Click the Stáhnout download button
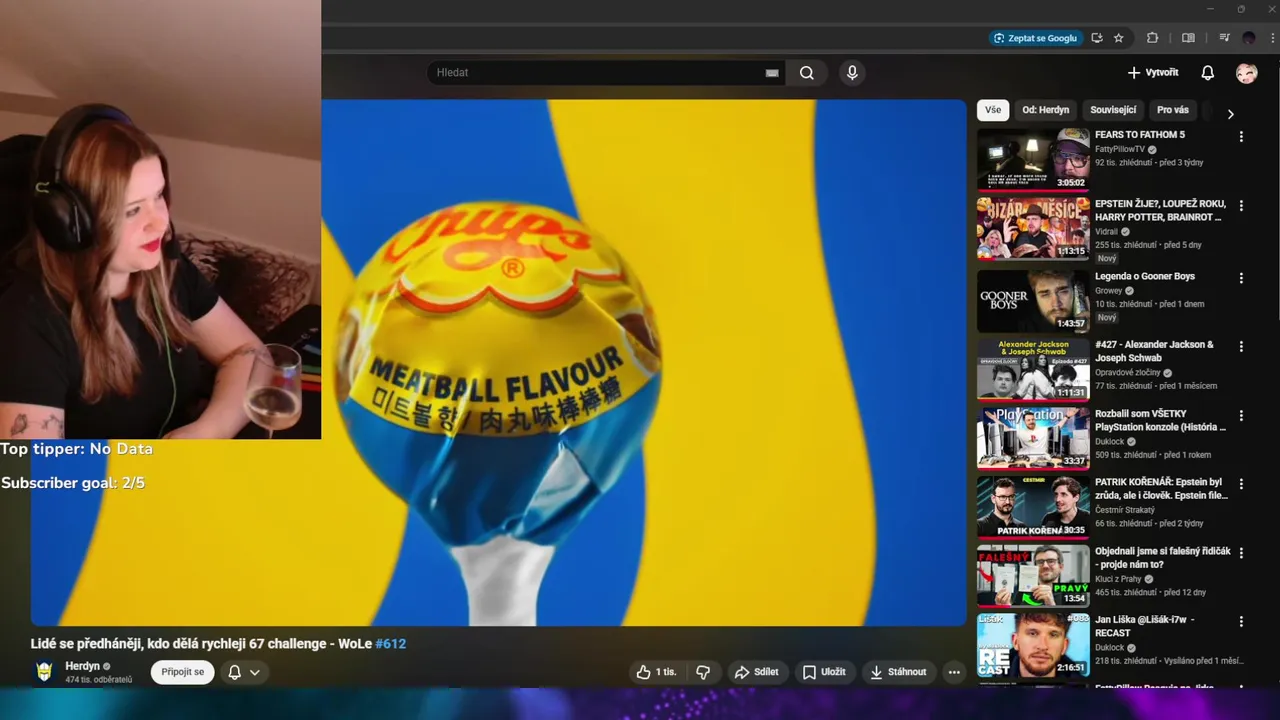Viewport: 1280px width, 720px height. [x=898, y=672]
